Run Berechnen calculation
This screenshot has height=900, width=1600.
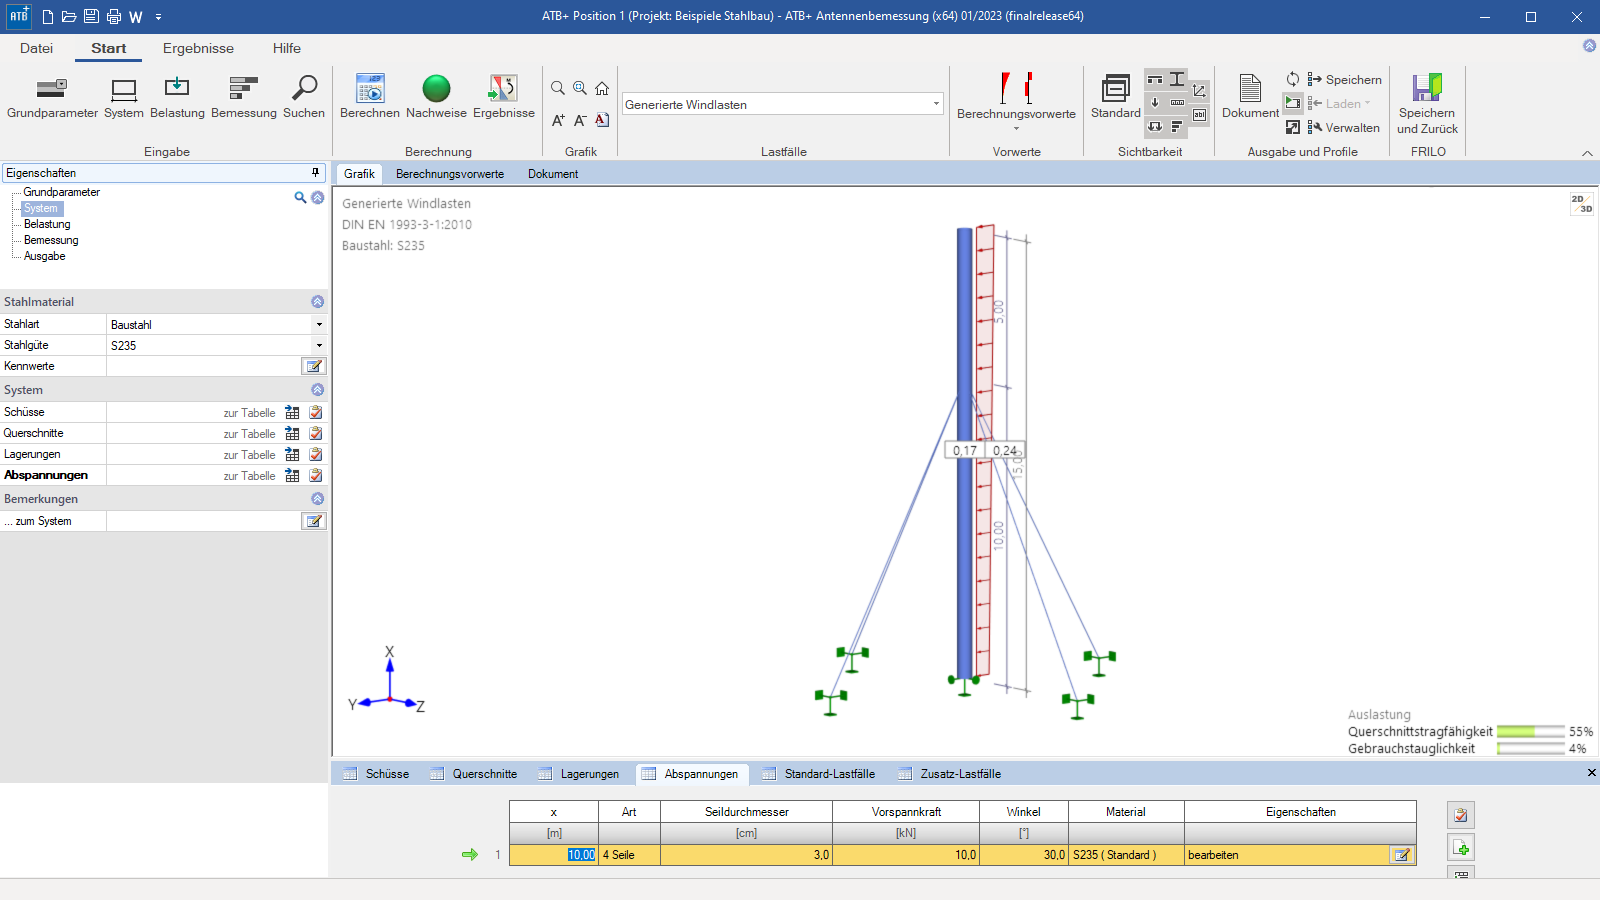click(370, 98)
